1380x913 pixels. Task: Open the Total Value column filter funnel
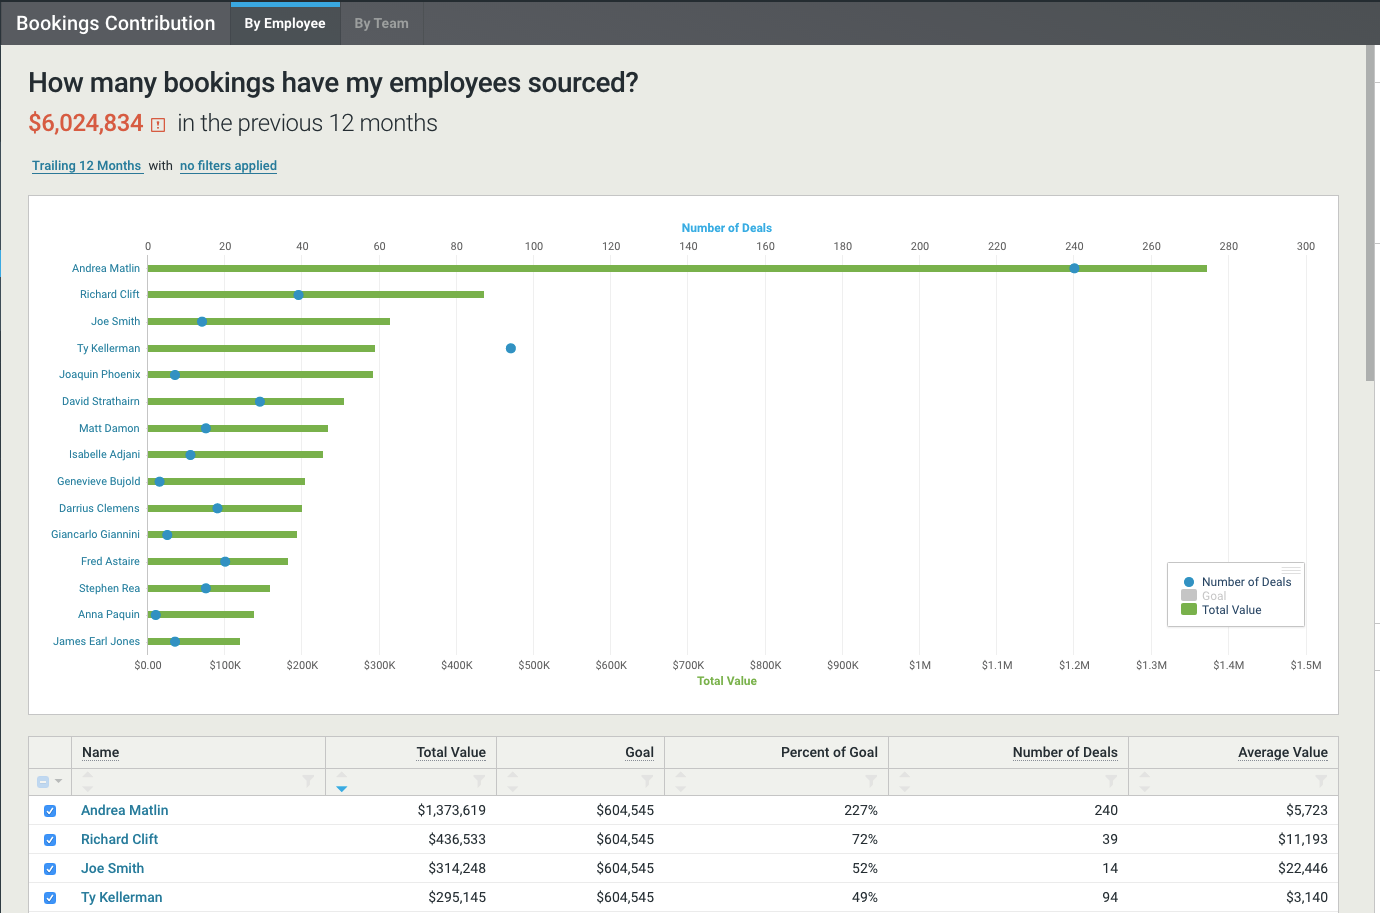click(x=479, y=781)
